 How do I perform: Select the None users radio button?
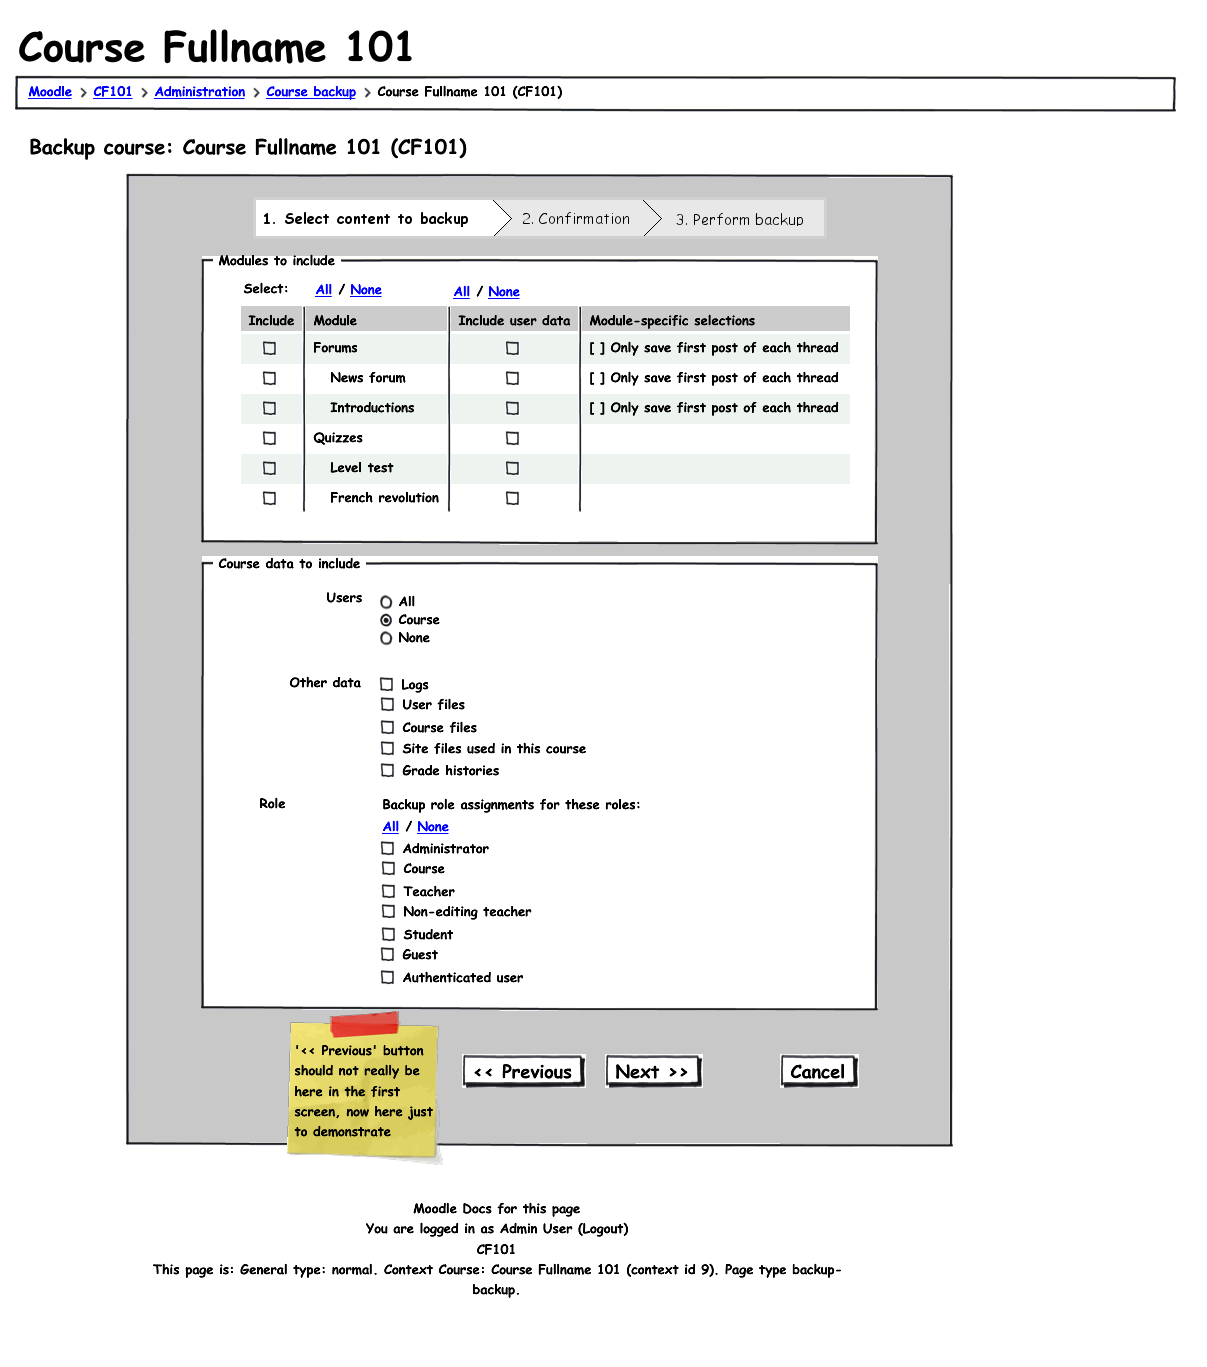click(386, 638)
